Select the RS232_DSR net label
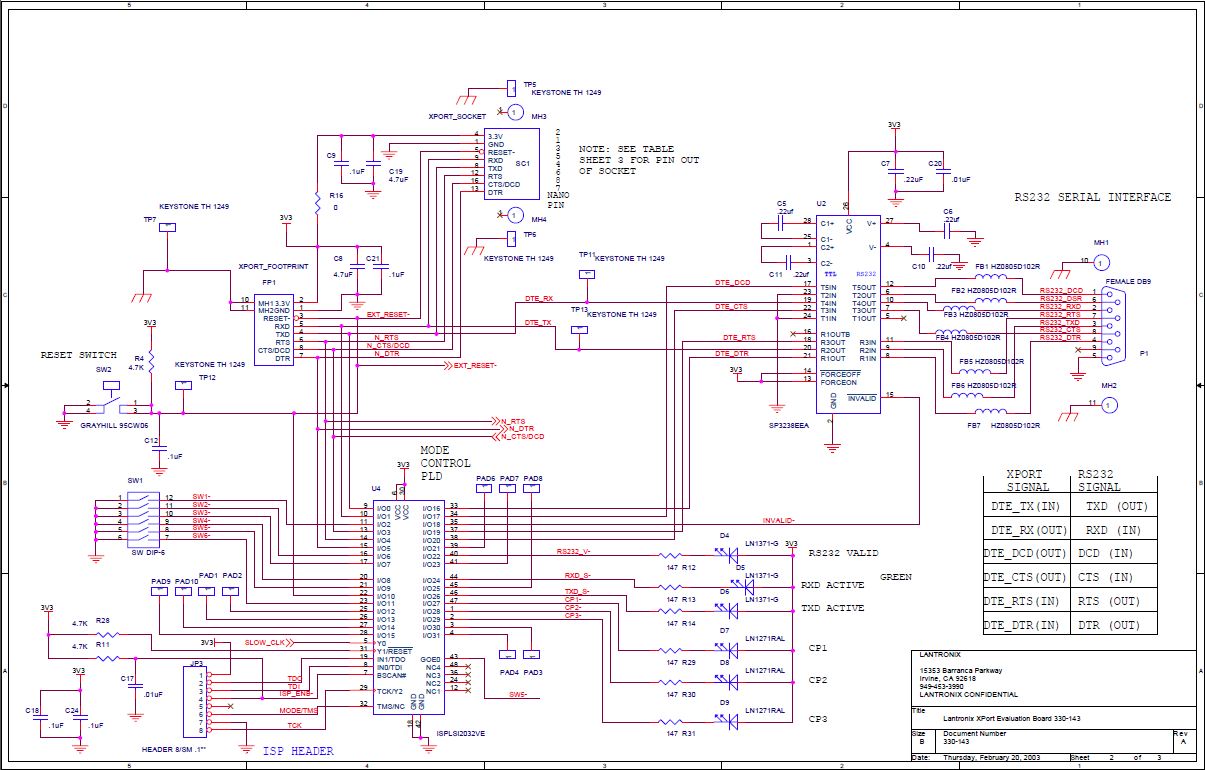This screenshot has width=1205, height=770. (1061, 298)
